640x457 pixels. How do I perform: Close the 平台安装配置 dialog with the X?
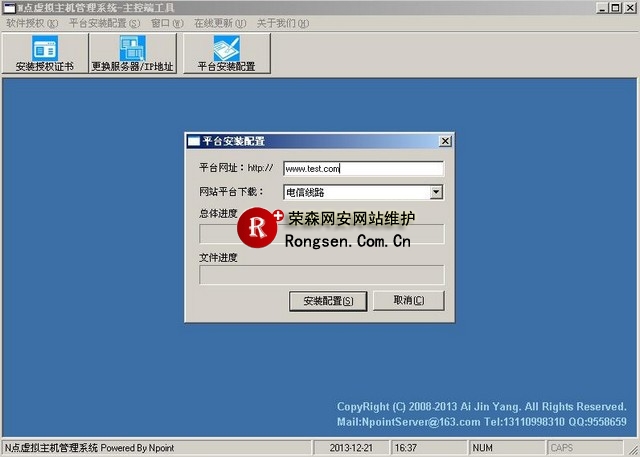(445, 141)
